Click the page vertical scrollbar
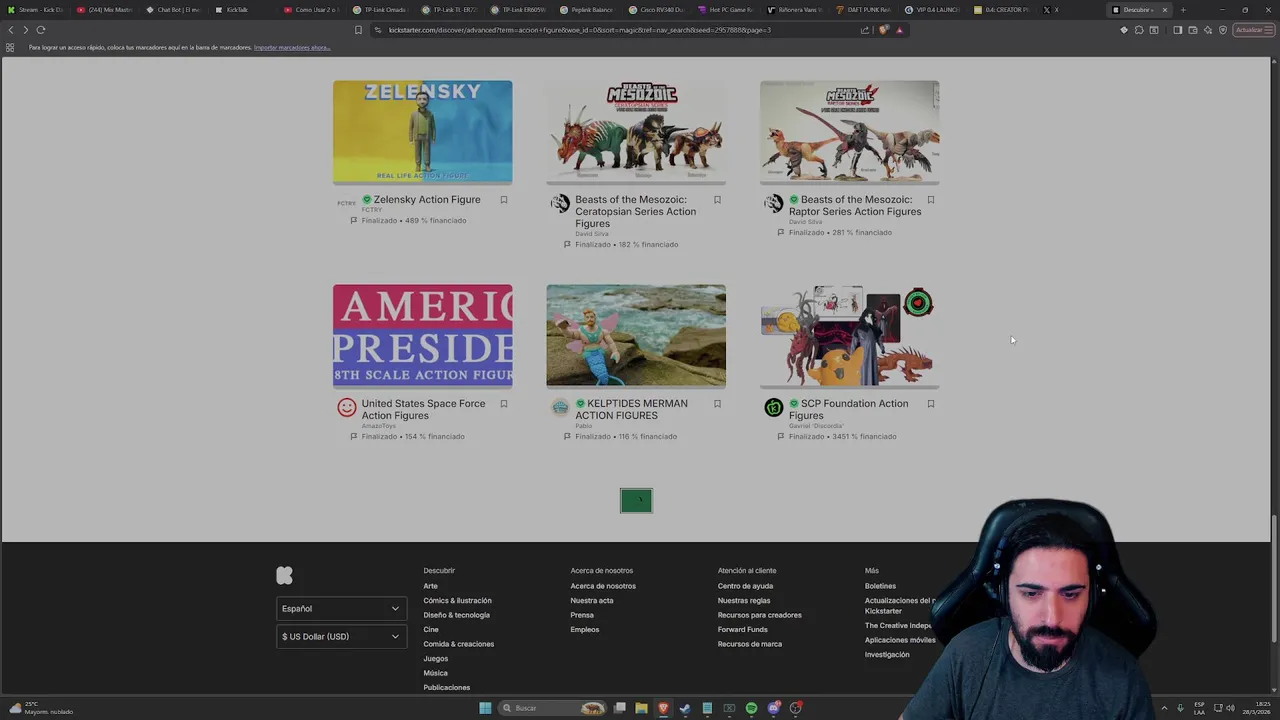Image resolution: width=1280 pixels, height=720 pixels. tap(1274, 578)
